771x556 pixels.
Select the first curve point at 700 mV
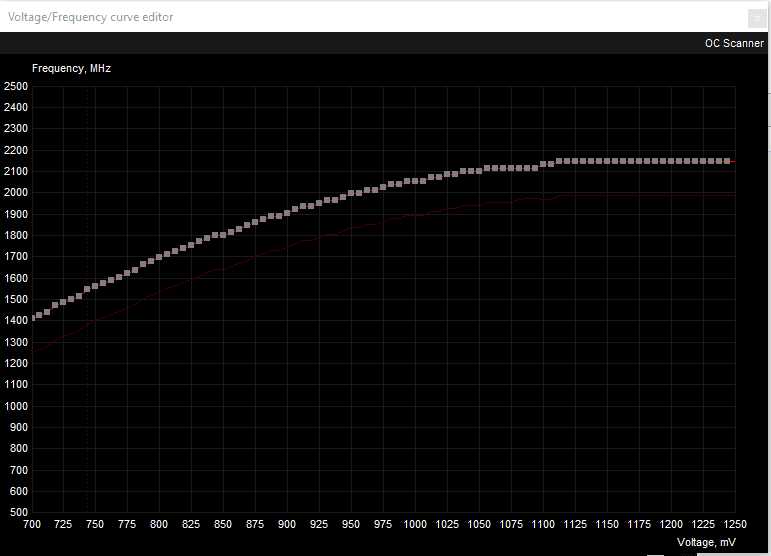32,318
